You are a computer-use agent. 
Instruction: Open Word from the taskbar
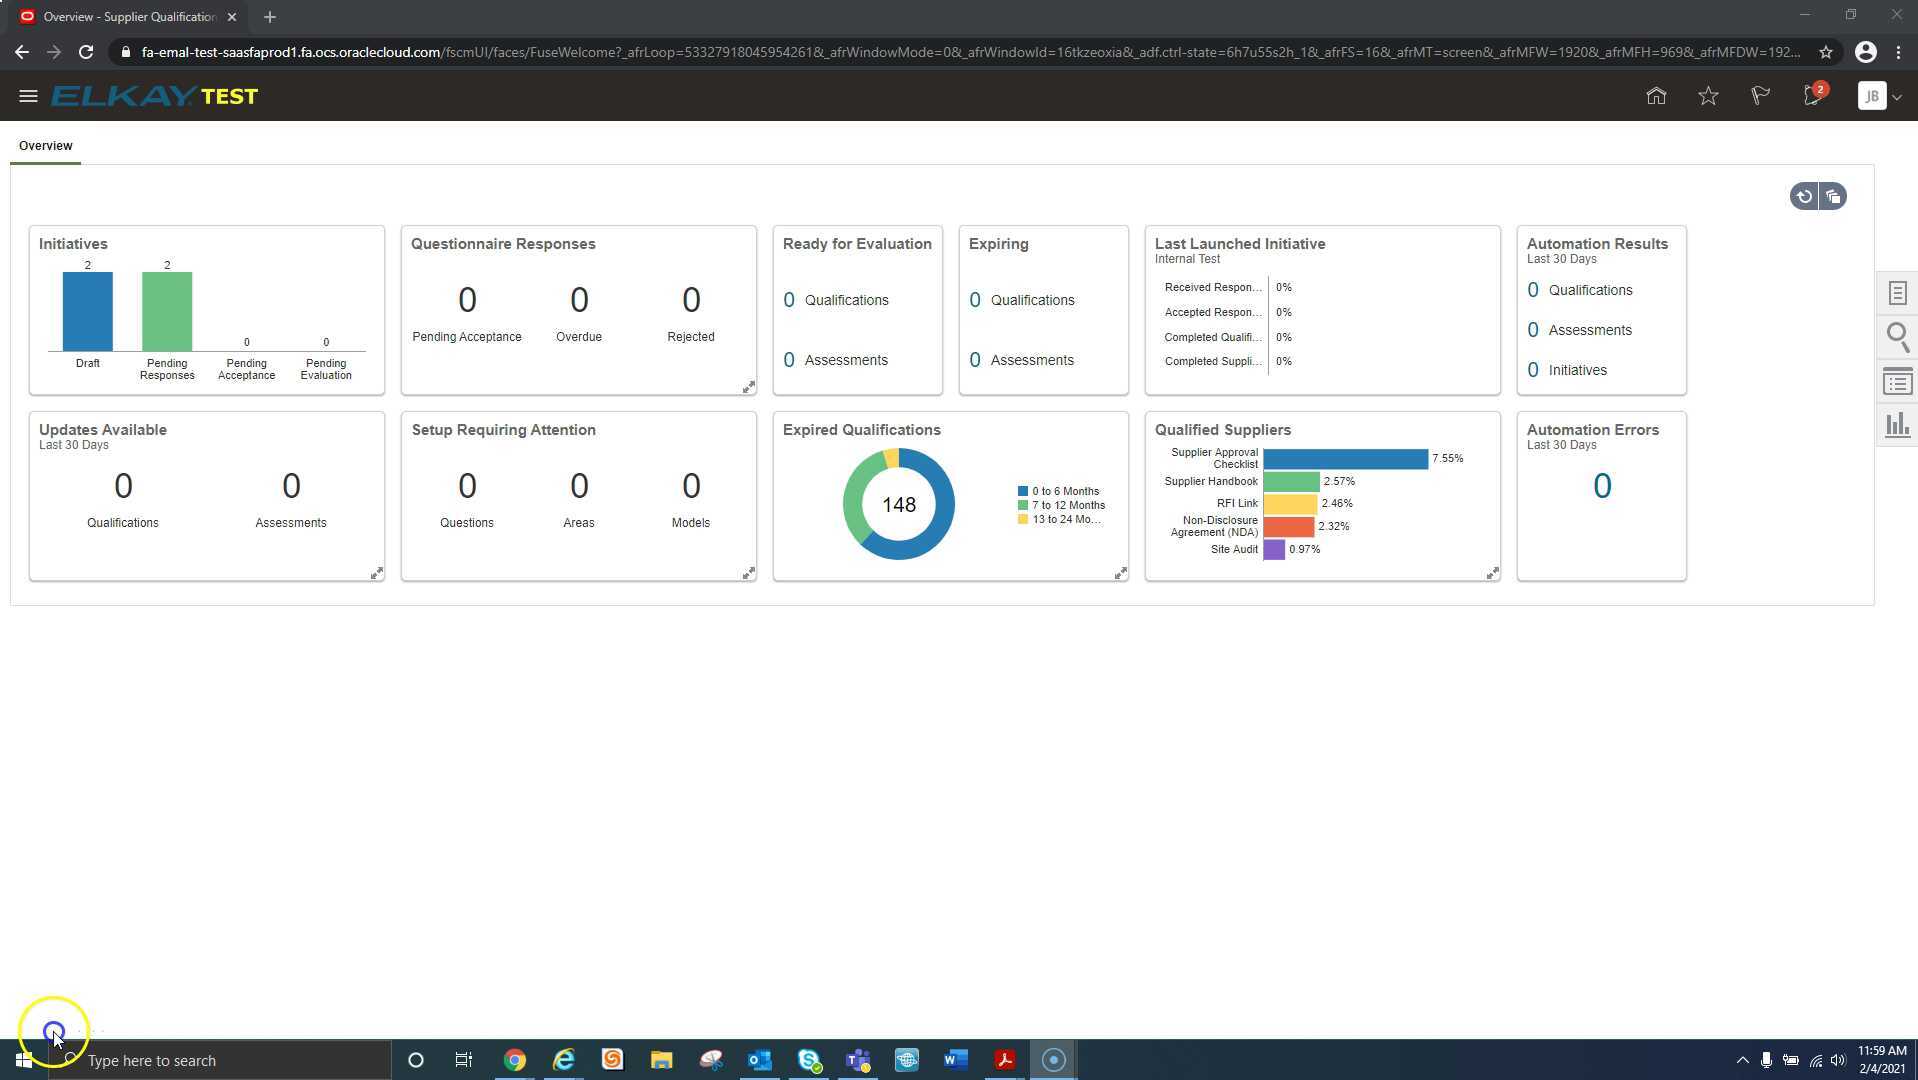(x=955, y=1060)
